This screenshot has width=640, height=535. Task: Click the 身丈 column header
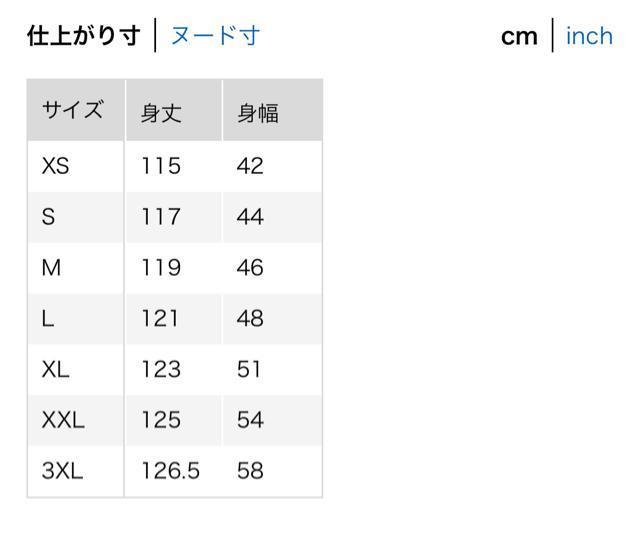pos(161,112)
